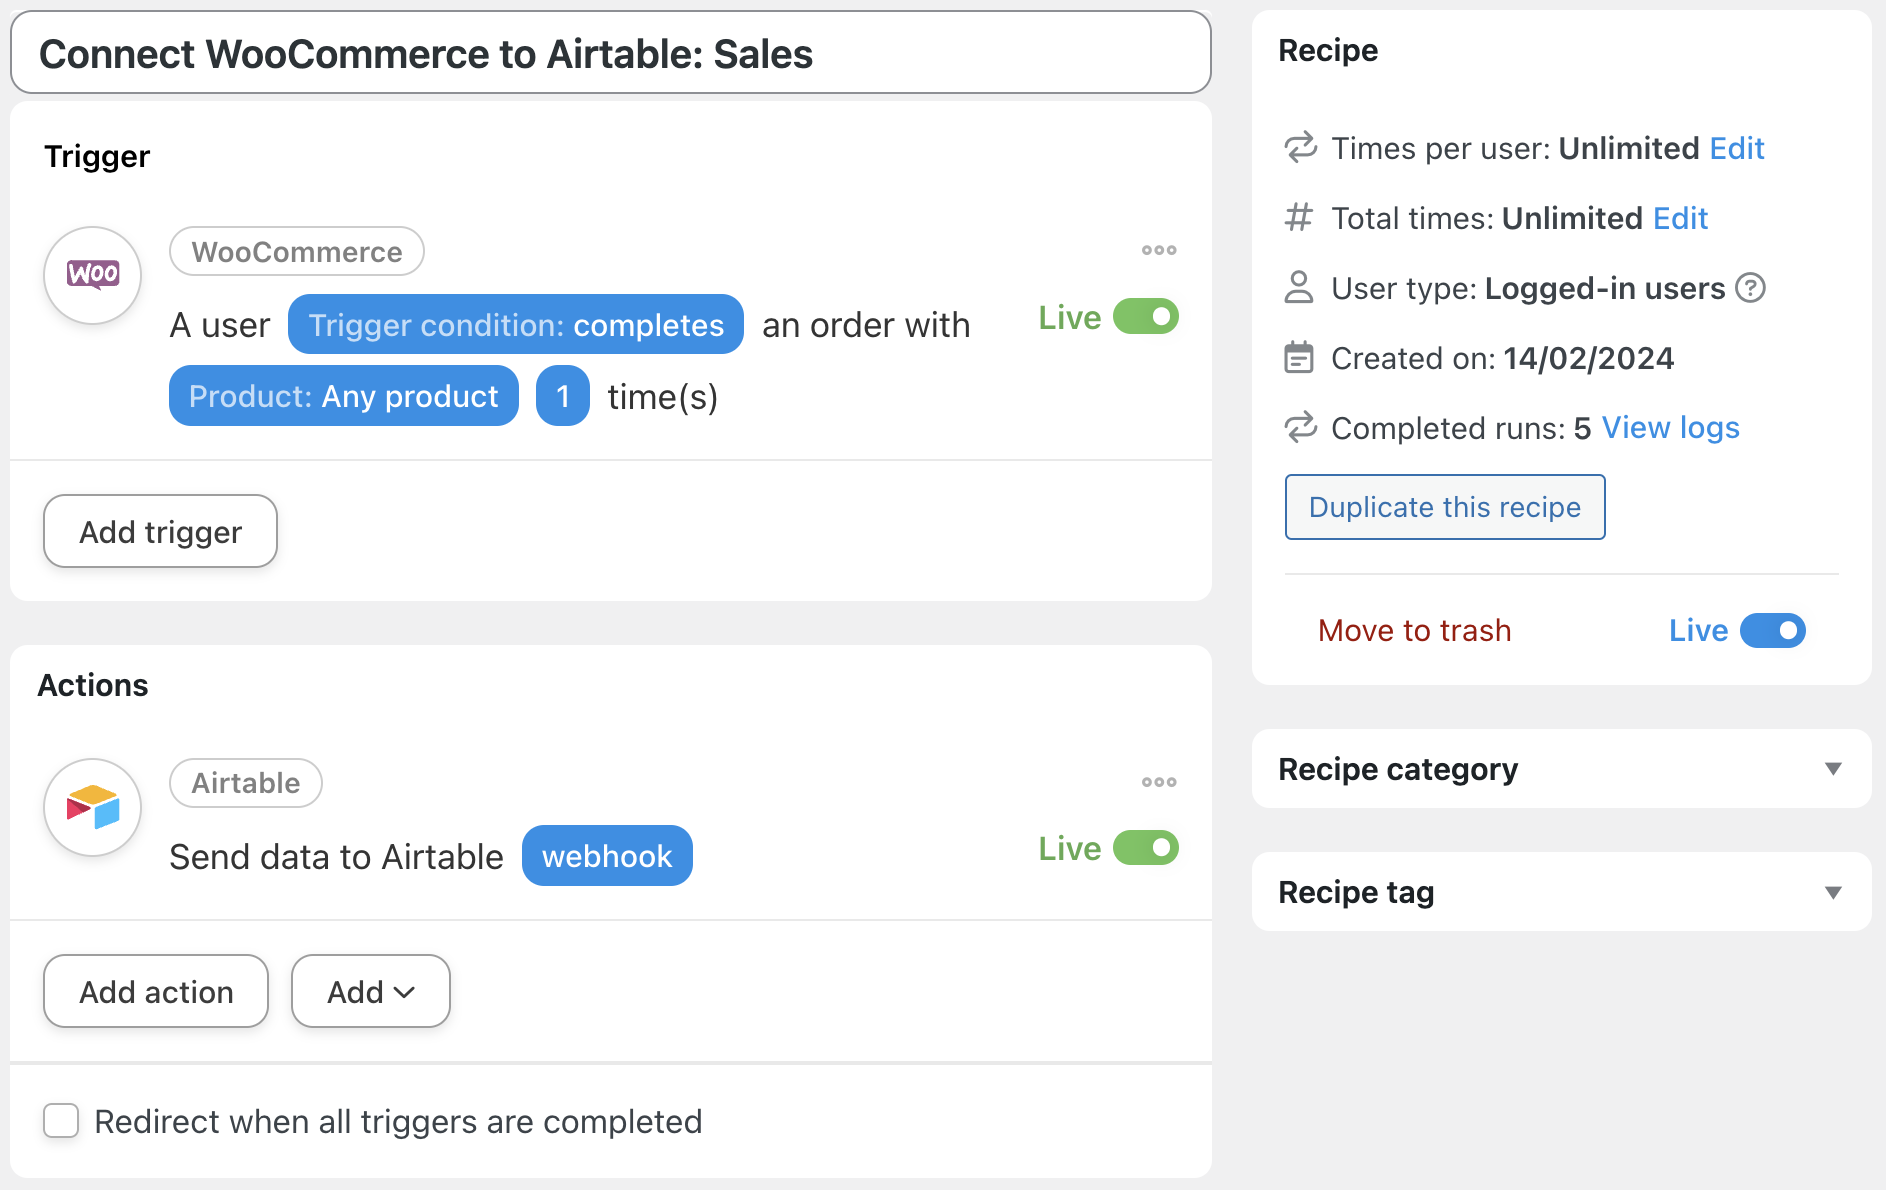The height and width of the screenshot is (1190, 1886).
Task: Click the Airtable logo icon
Action: tap(93, 807)
